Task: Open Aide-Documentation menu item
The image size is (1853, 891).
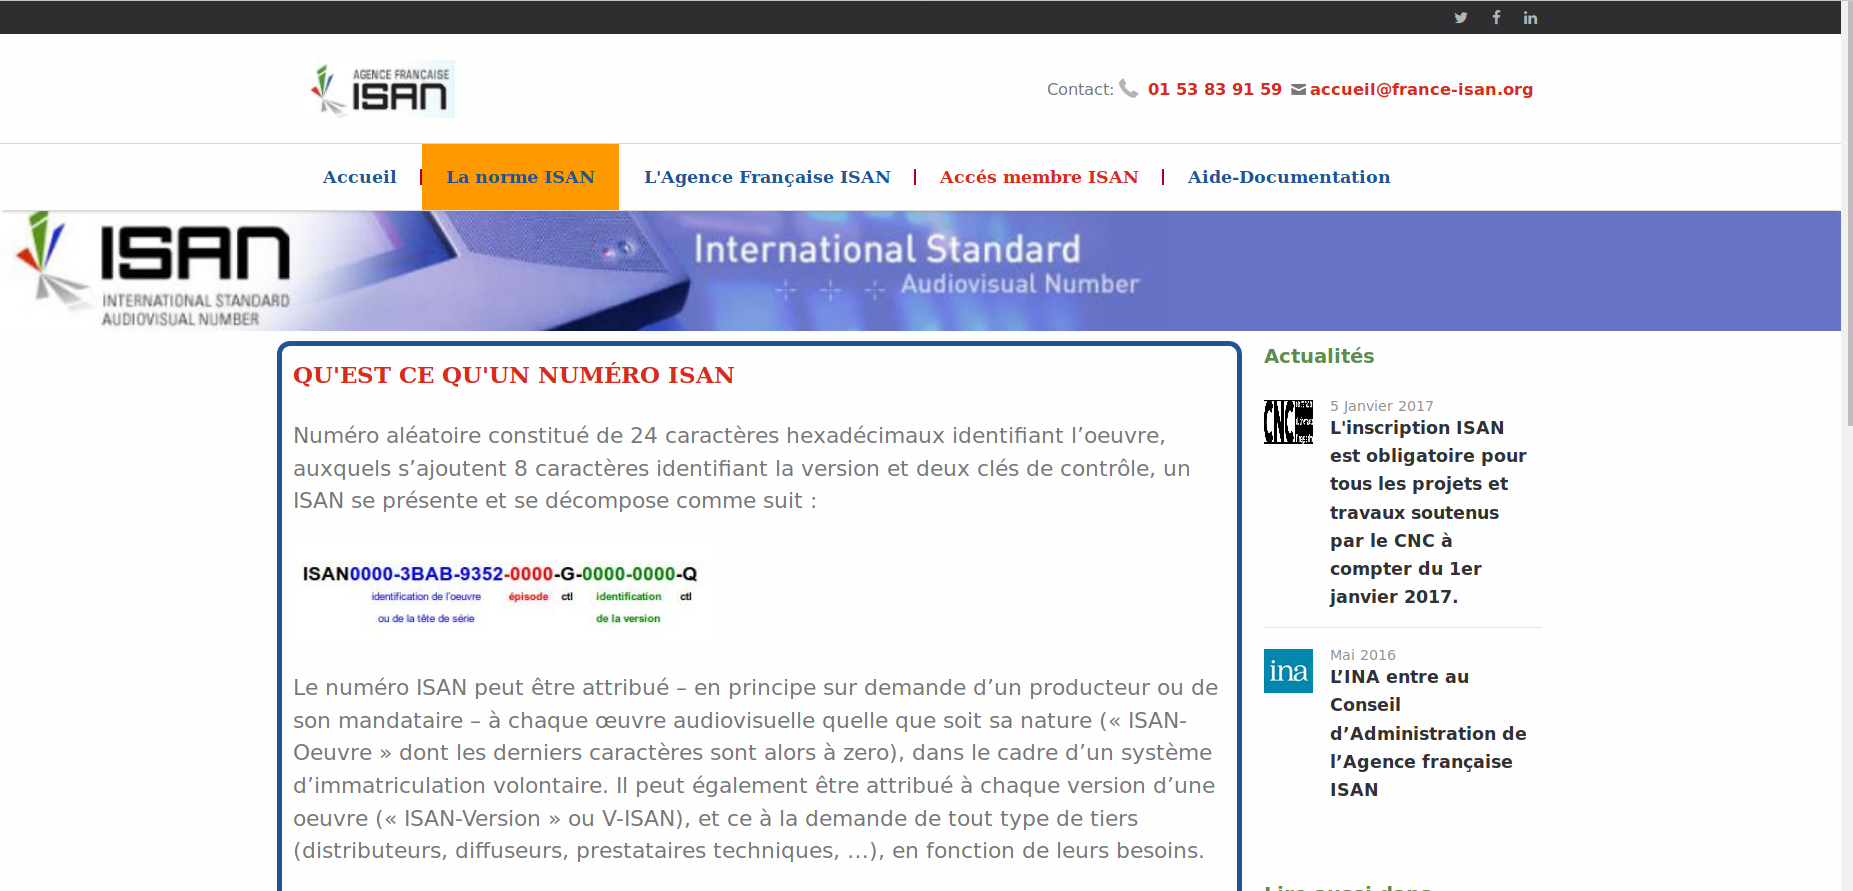Action: tap(1289, 177)
